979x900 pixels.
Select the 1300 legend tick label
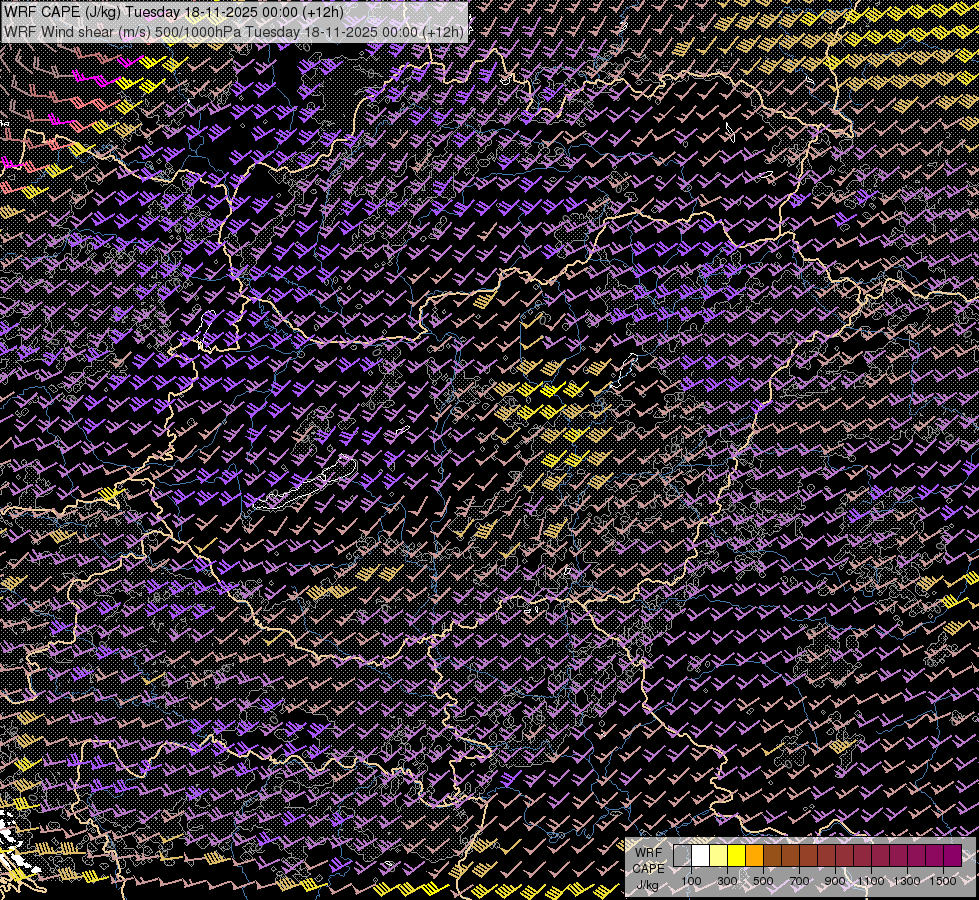coord(907,881)
